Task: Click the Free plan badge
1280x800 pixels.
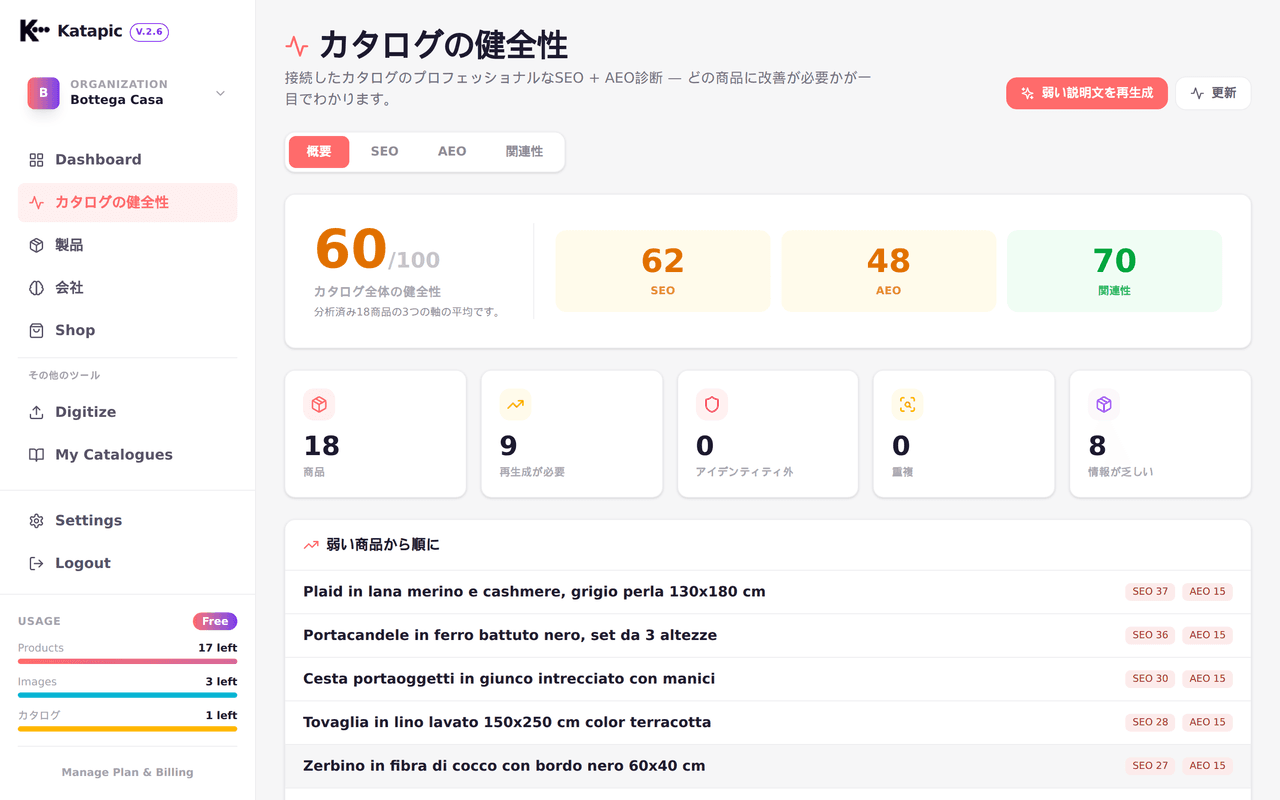Action: pos(215,621)
